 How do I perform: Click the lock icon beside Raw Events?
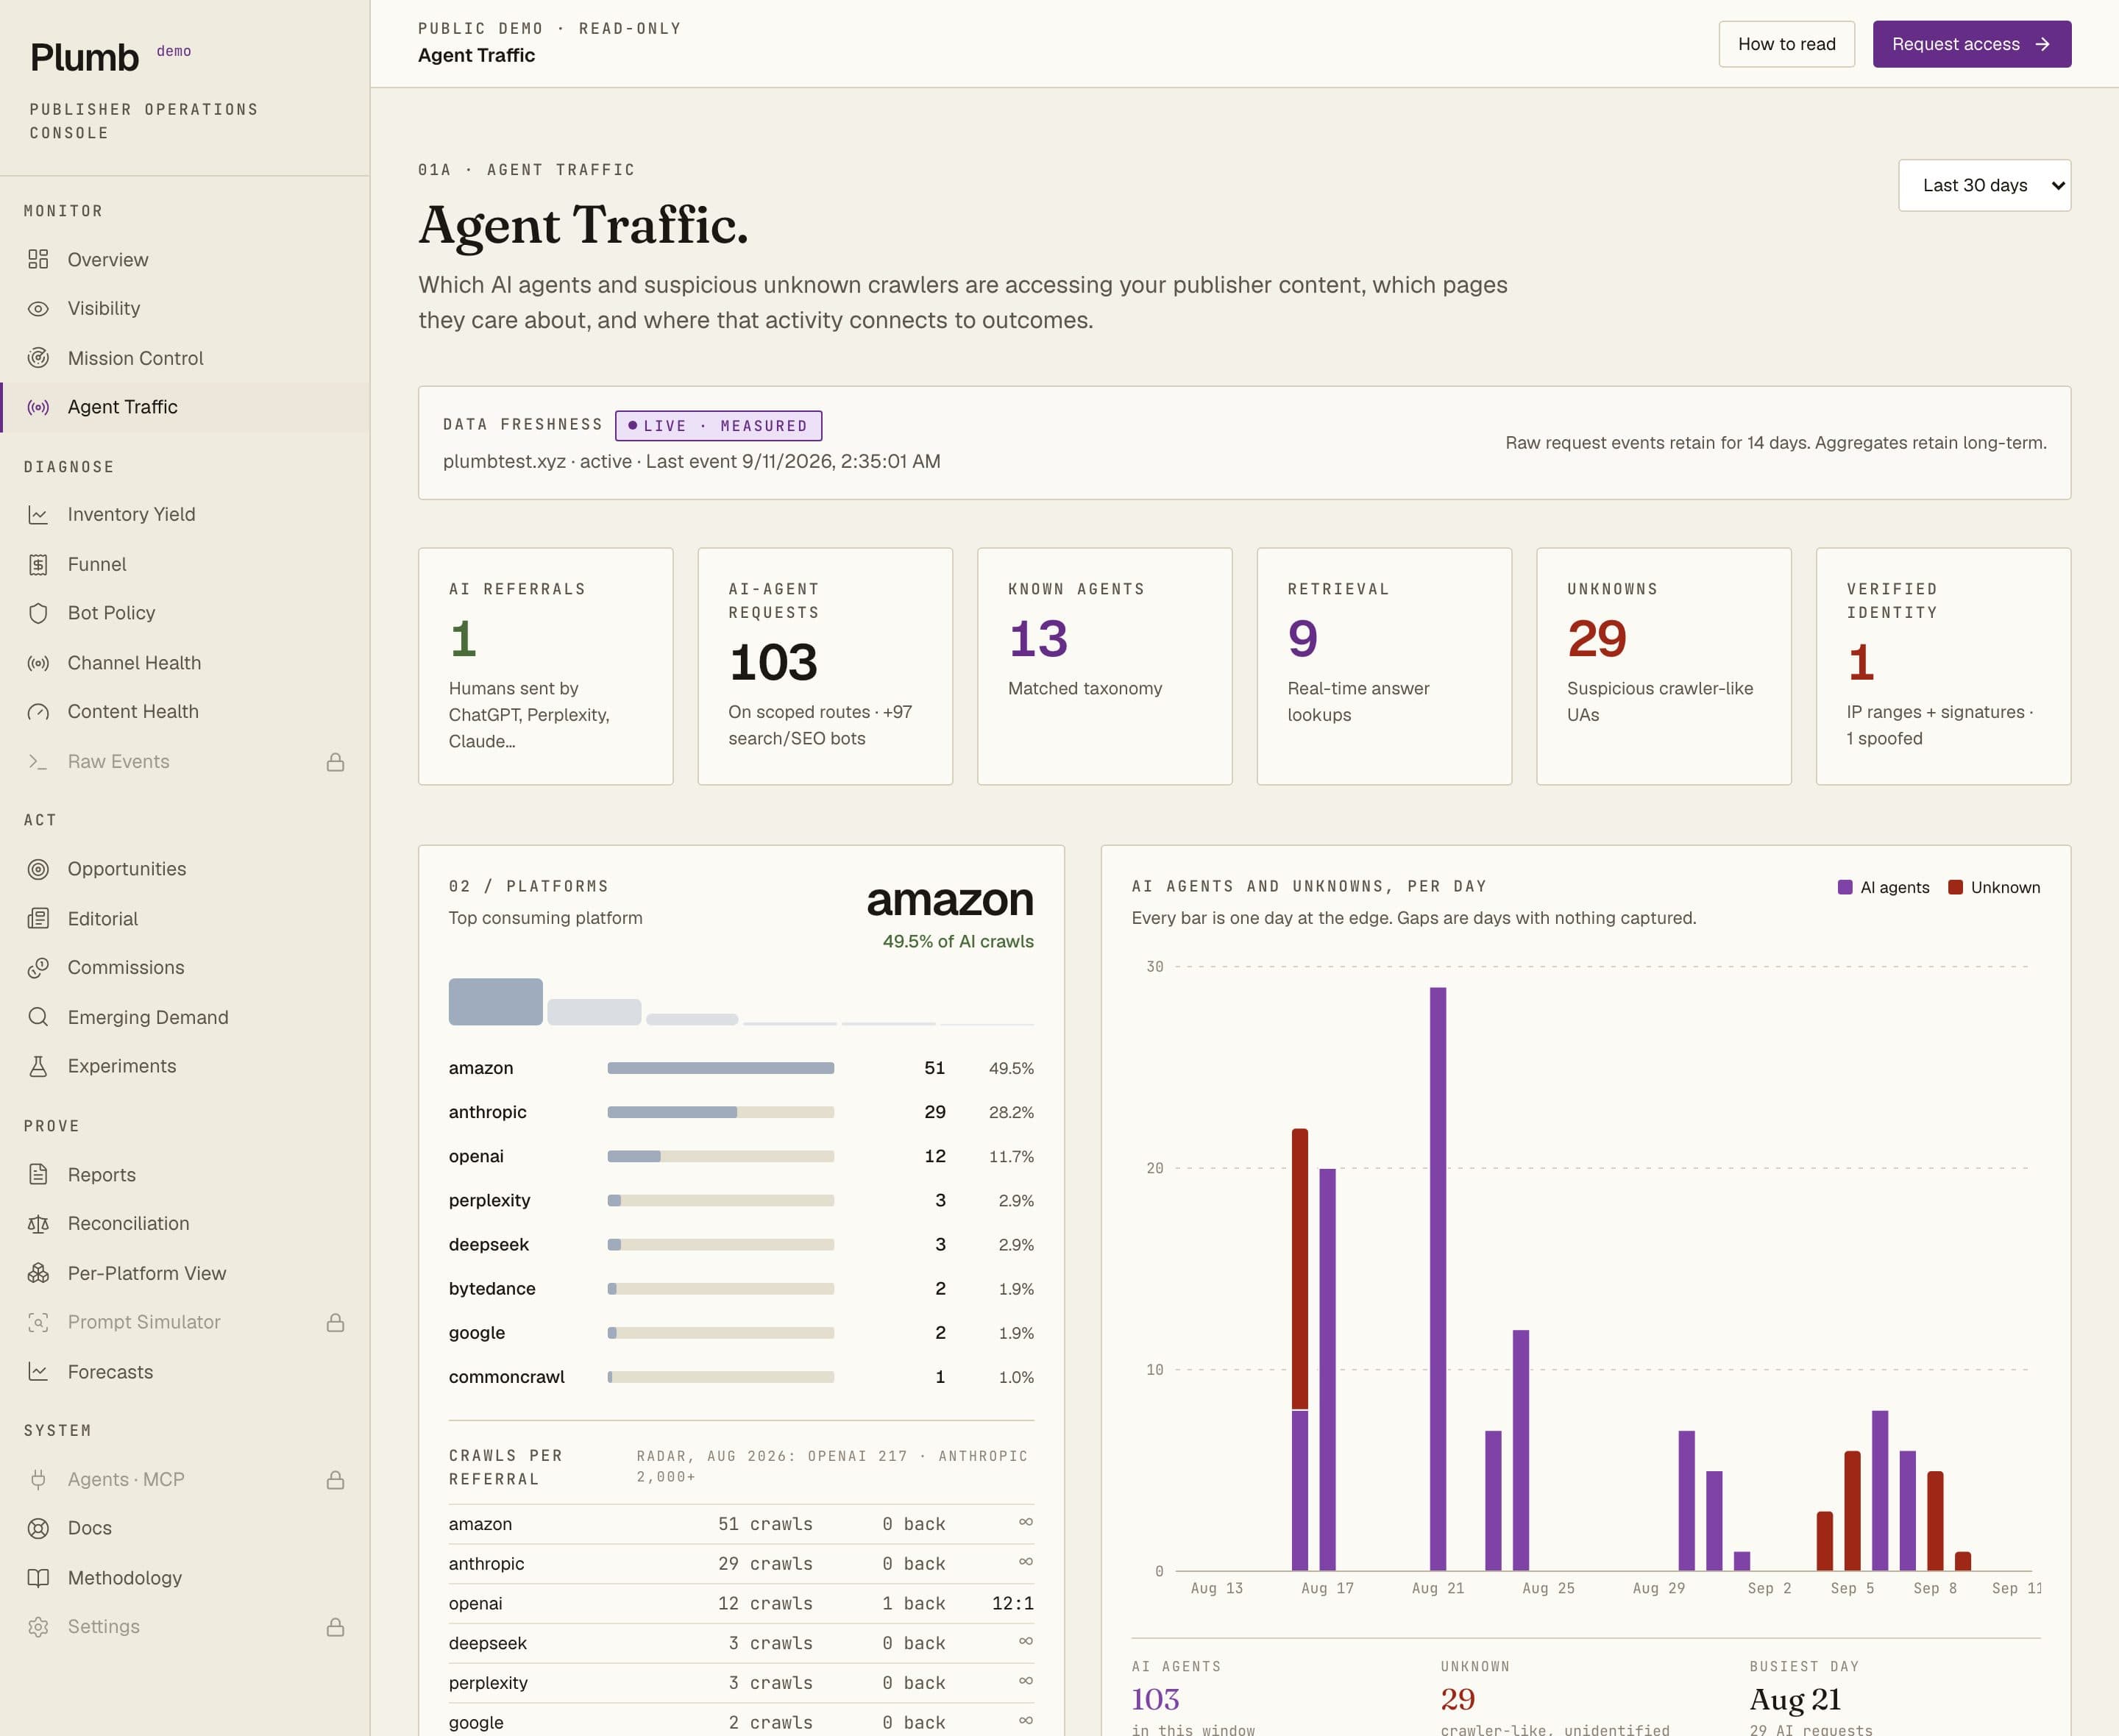(336, 762)
